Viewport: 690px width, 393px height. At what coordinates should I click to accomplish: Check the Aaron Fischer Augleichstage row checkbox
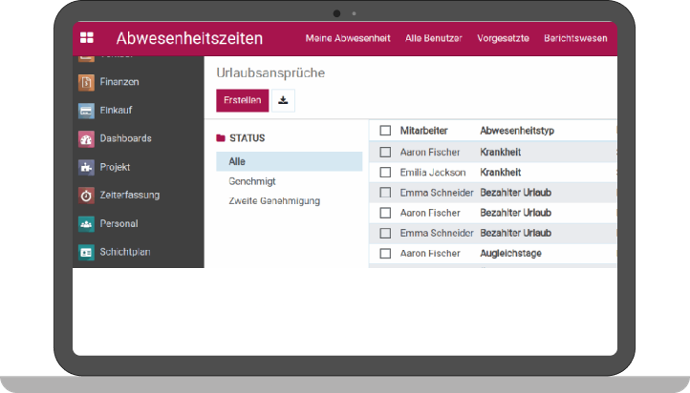[x=385, y=253]
